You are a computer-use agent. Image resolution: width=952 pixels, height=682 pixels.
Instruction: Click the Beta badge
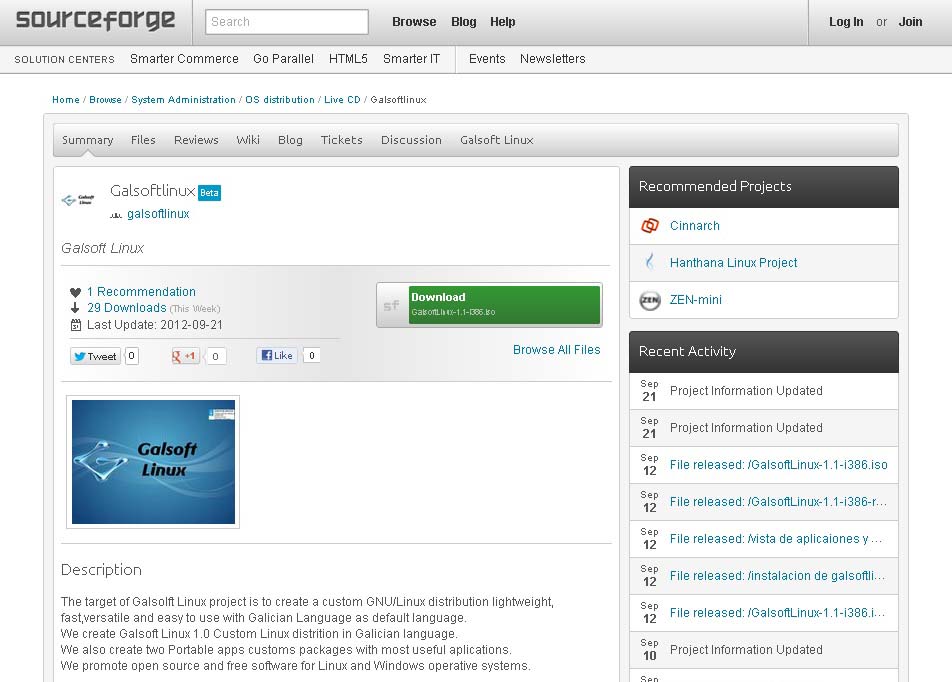pos(209,193)
